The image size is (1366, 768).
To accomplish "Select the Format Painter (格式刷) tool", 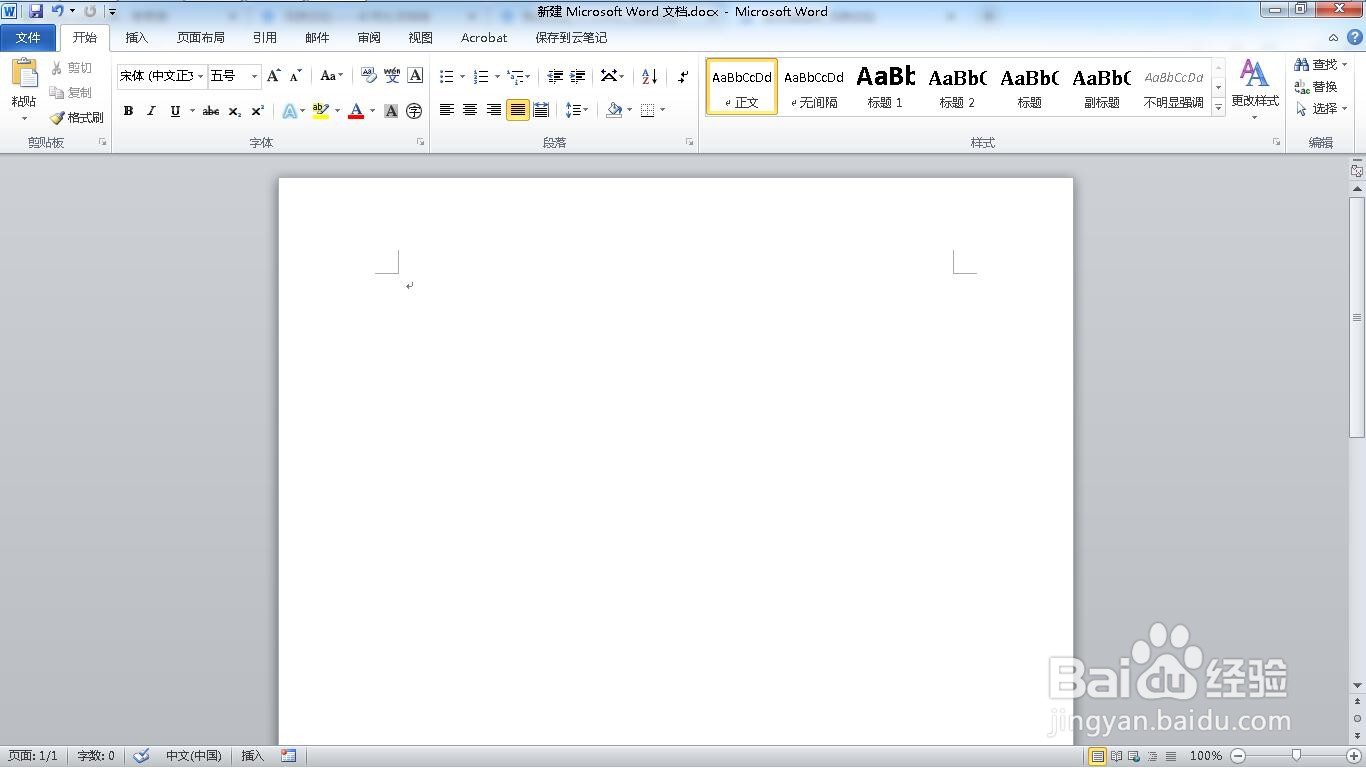I will click(x=77, y=117).
